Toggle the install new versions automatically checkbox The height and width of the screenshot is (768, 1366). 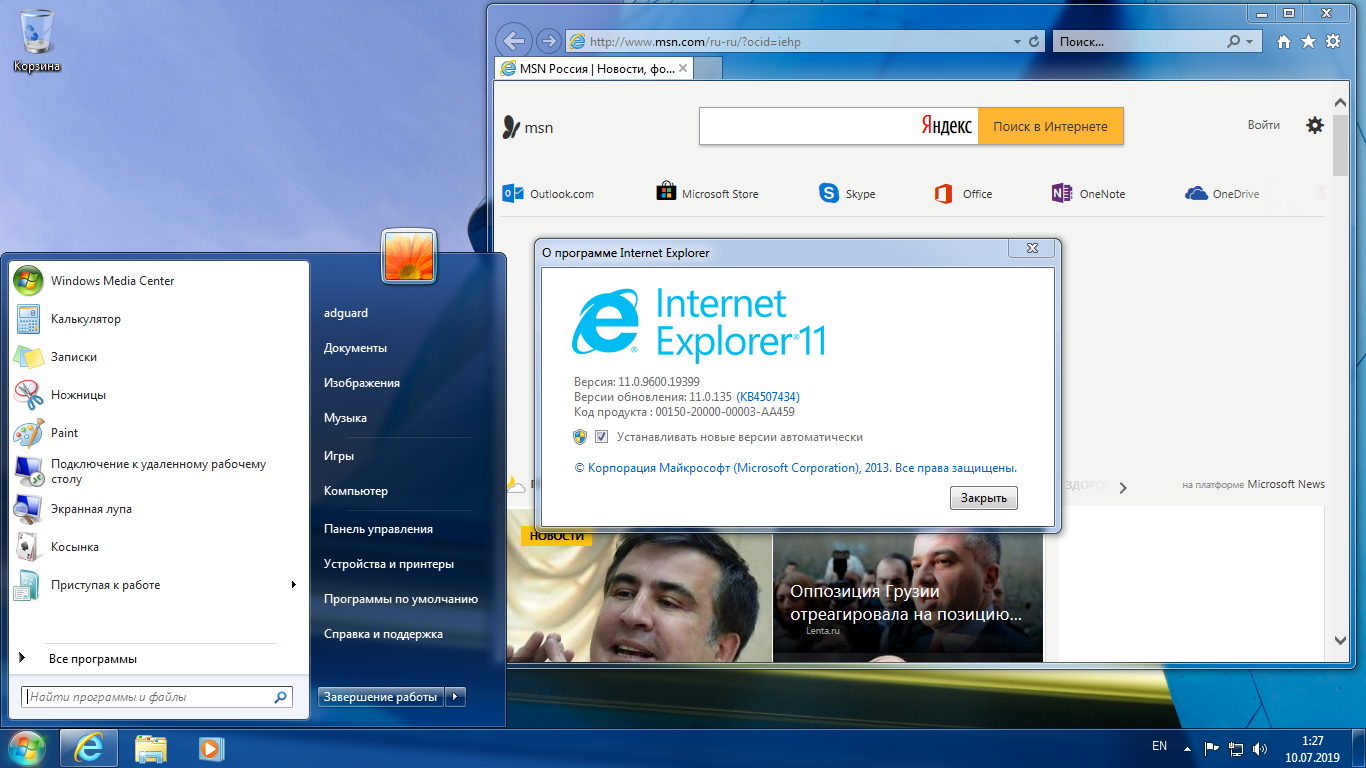601,437
